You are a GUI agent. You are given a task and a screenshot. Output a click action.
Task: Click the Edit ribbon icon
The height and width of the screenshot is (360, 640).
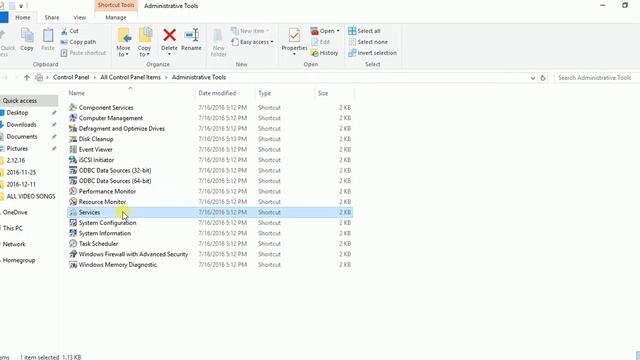314,42
